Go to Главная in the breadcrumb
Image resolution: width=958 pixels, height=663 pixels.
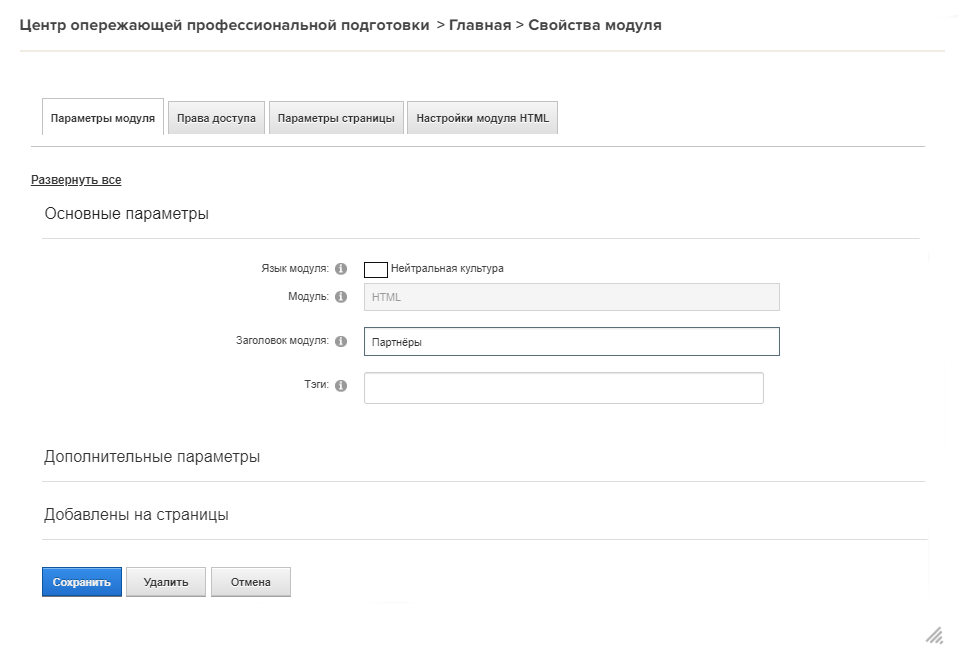click(479, 25)
